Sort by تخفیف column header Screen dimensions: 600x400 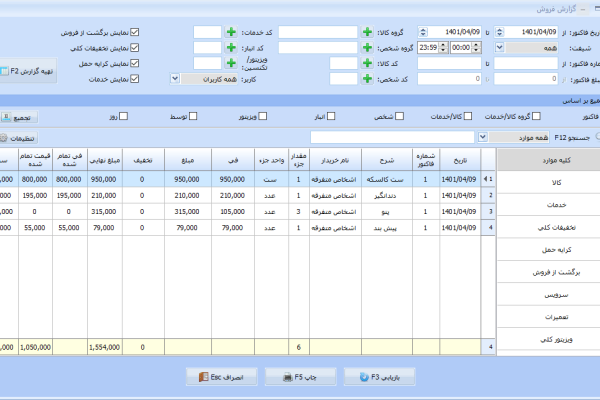(x=143, y=160)
